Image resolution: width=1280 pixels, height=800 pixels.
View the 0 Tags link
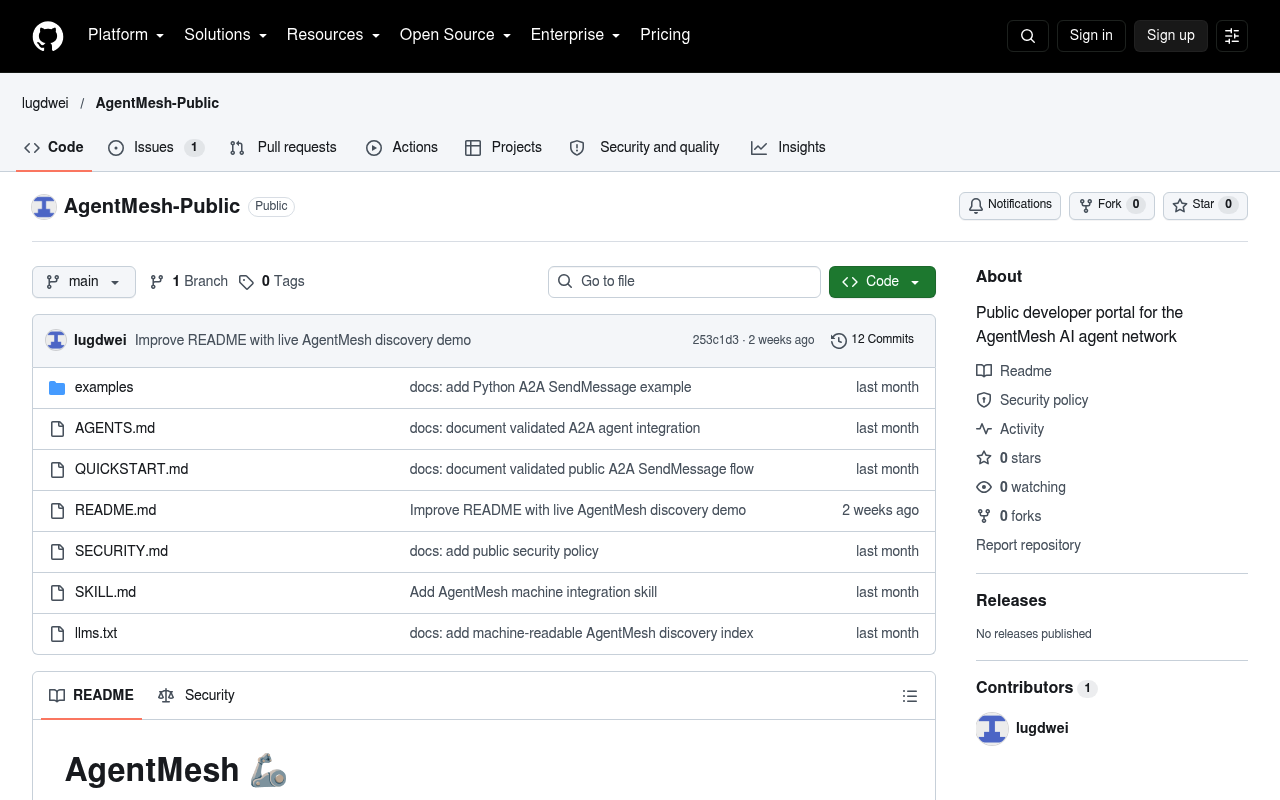coord(272,281)
